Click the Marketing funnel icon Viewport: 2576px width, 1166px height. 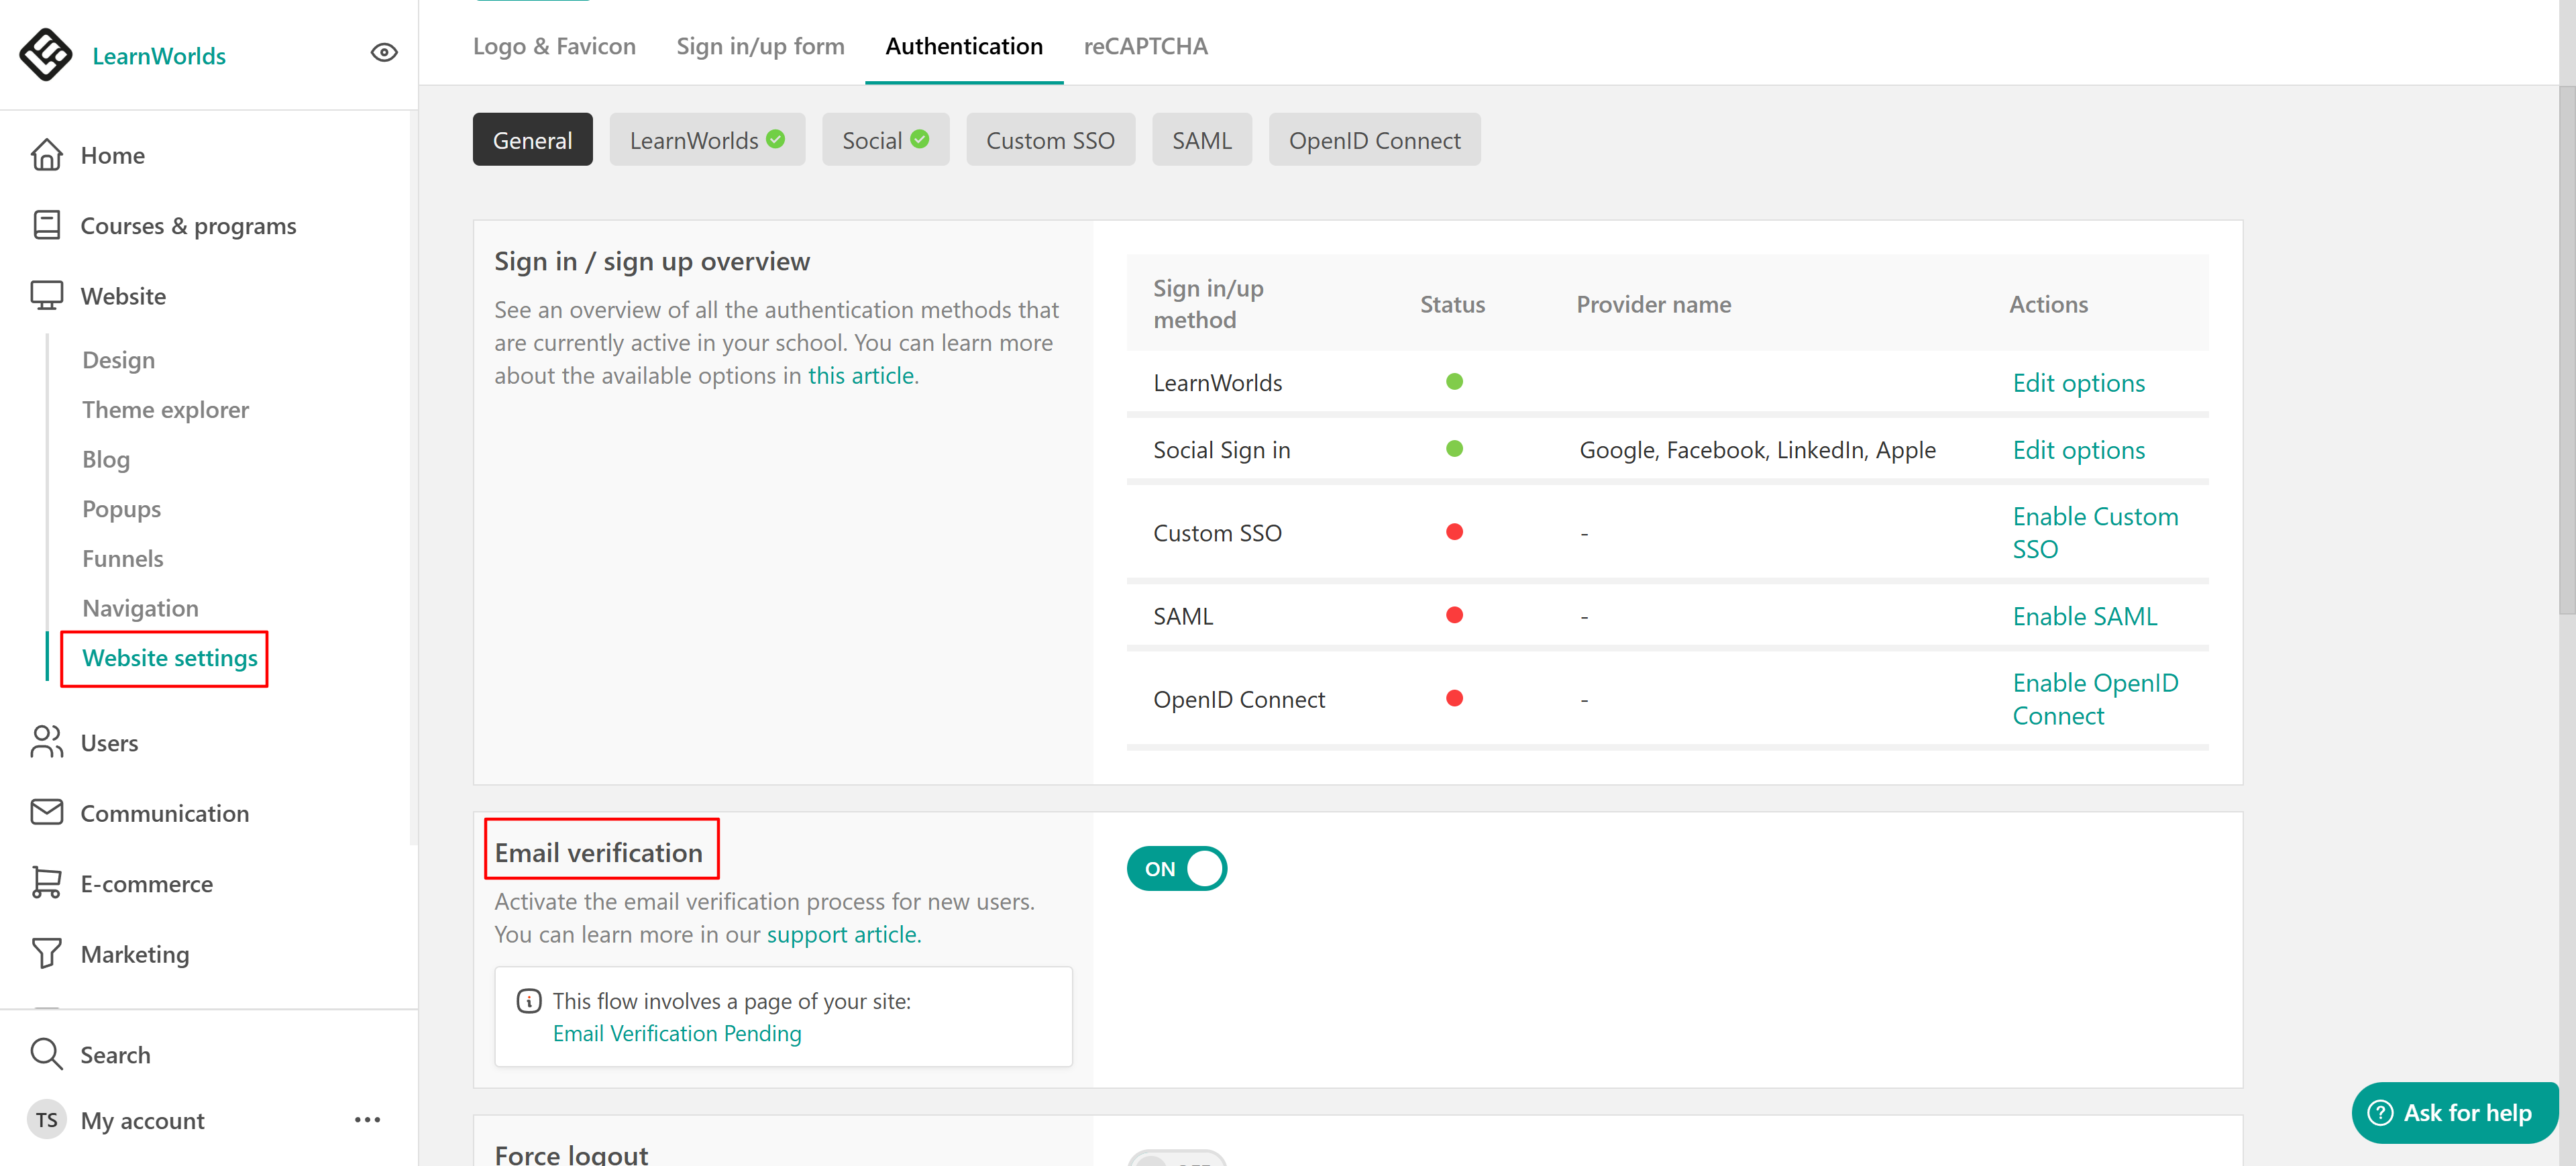point(46,953)
